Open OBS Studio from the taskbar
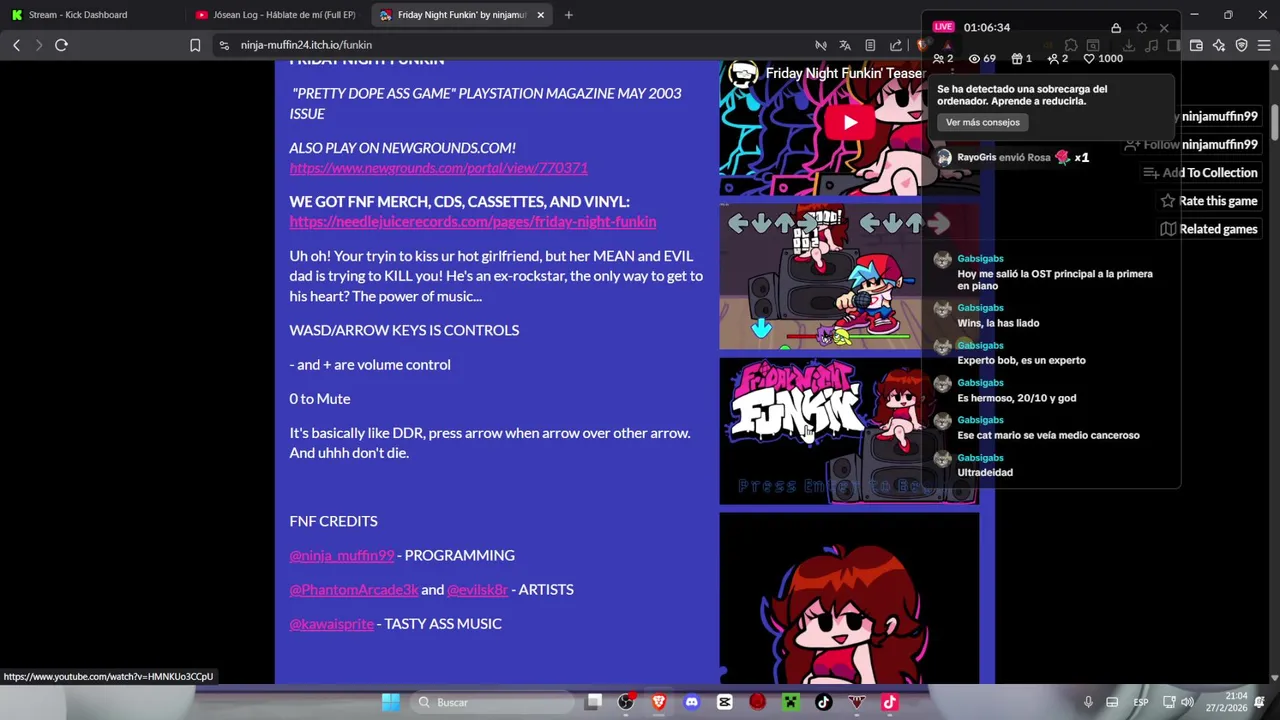Viewport: 1280px width, 720px height. (626, 702)
